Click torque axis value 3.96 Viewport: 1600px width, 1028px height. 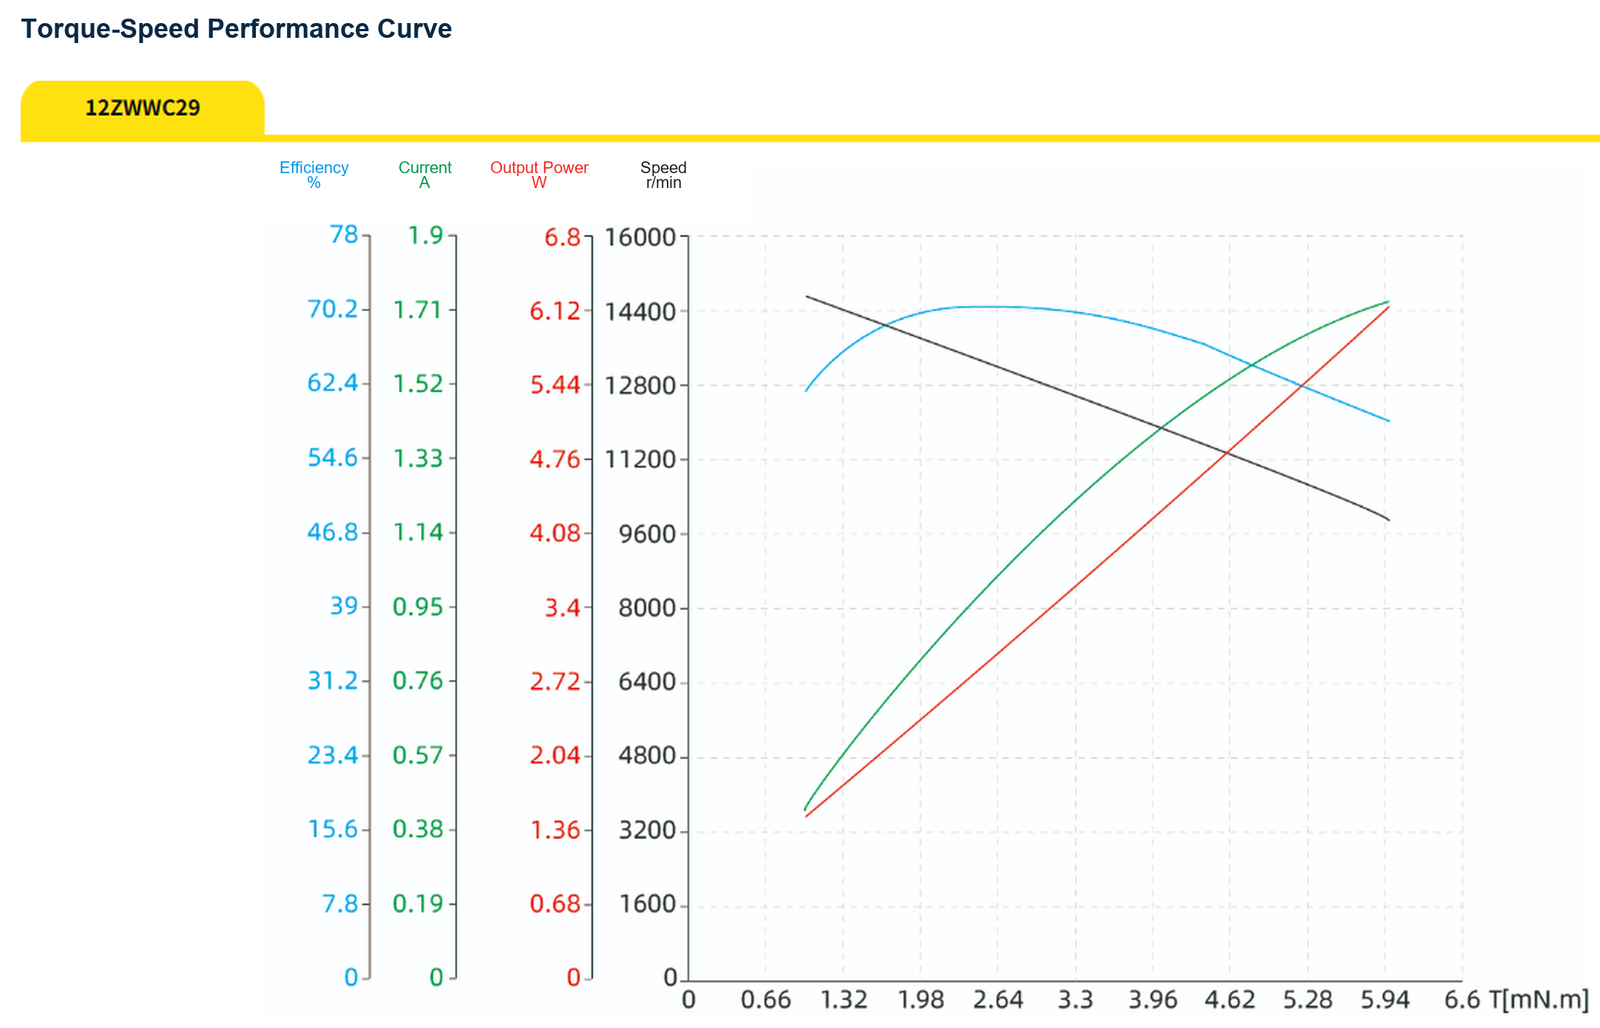click(1153, 1000)
